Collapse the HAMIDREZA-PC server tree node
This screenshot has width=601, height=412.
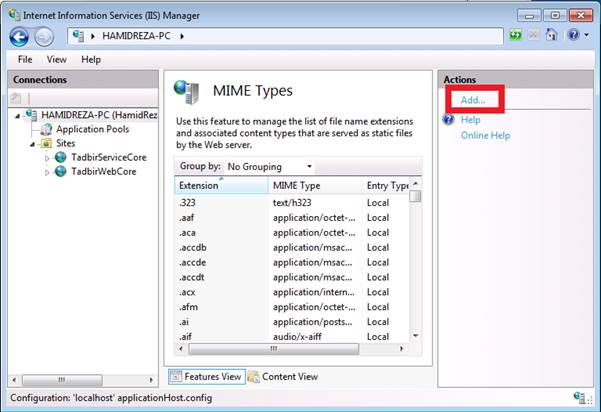click(x=18, y=115)
